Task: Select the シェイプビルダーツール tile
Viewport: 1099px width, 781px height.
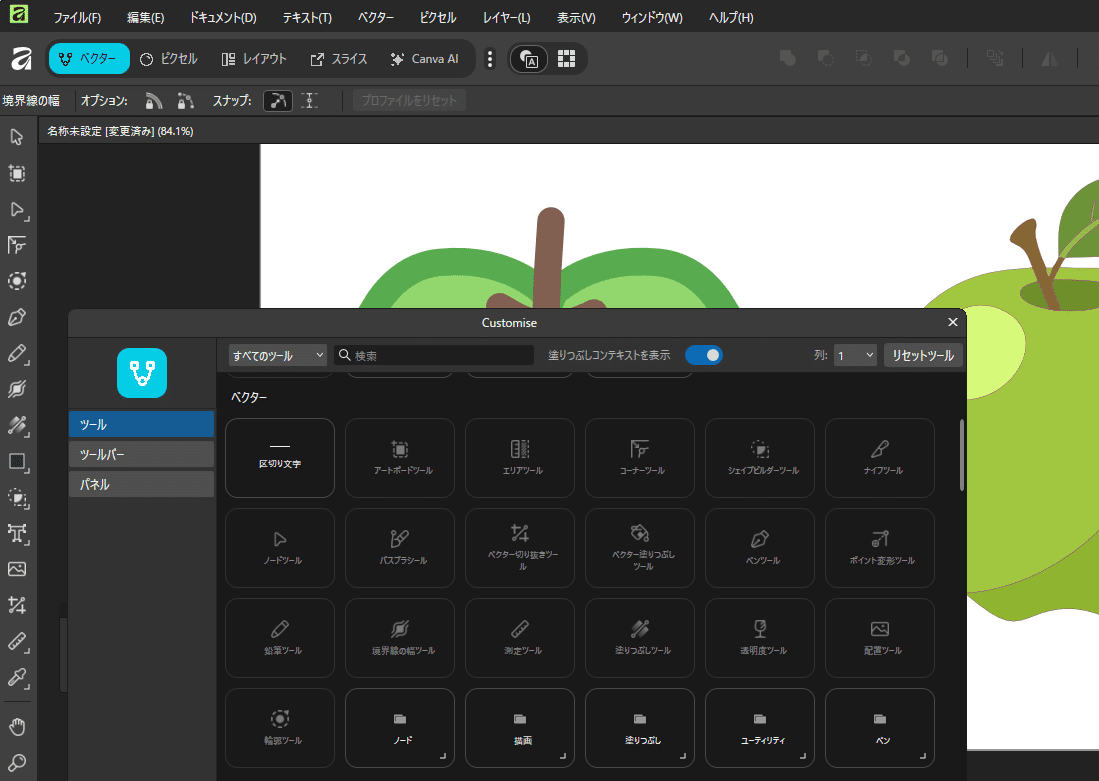Action: pyautogui.click(x=760, y=458)
